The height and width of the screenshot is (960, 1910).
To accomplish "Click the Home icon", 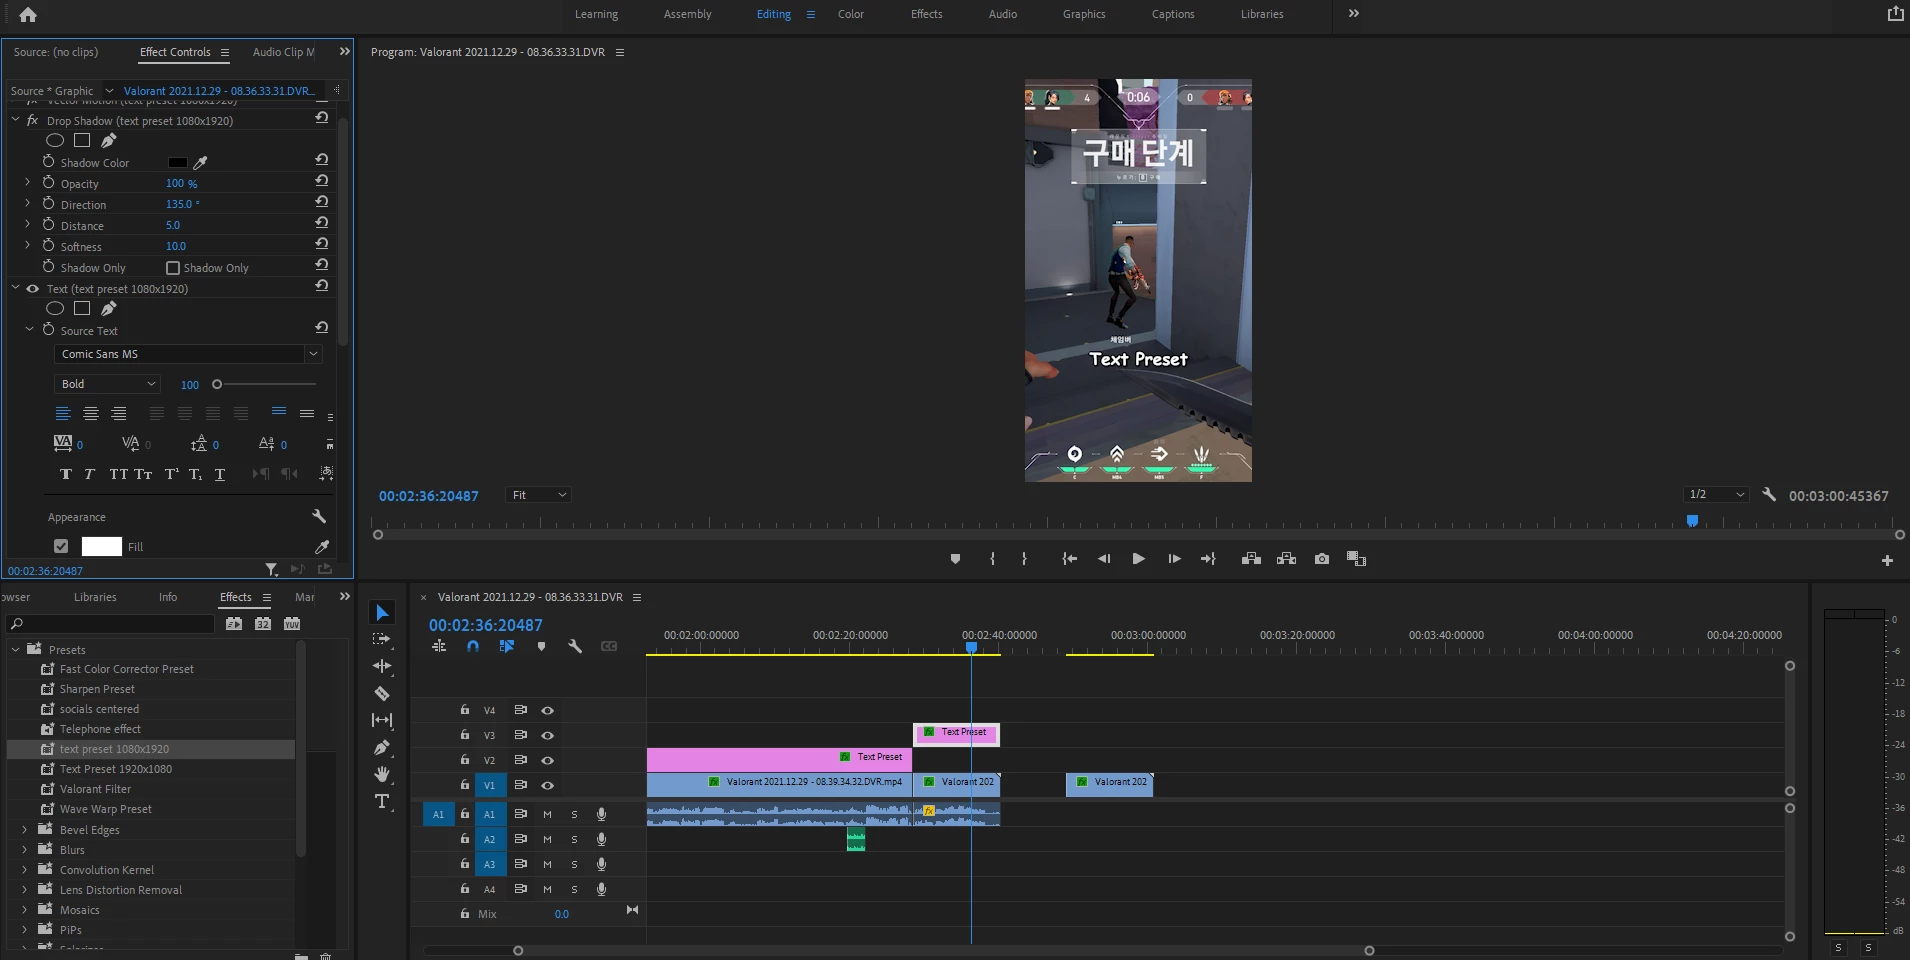I will pos(28,14).
